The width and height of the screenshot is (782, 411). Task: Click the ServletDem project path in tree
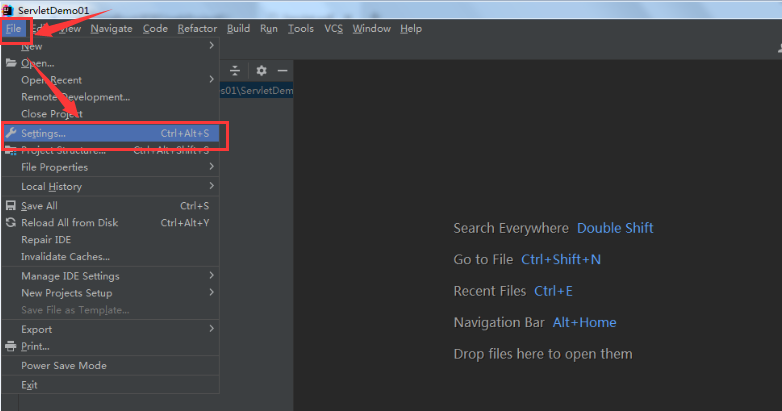point(257,91)
